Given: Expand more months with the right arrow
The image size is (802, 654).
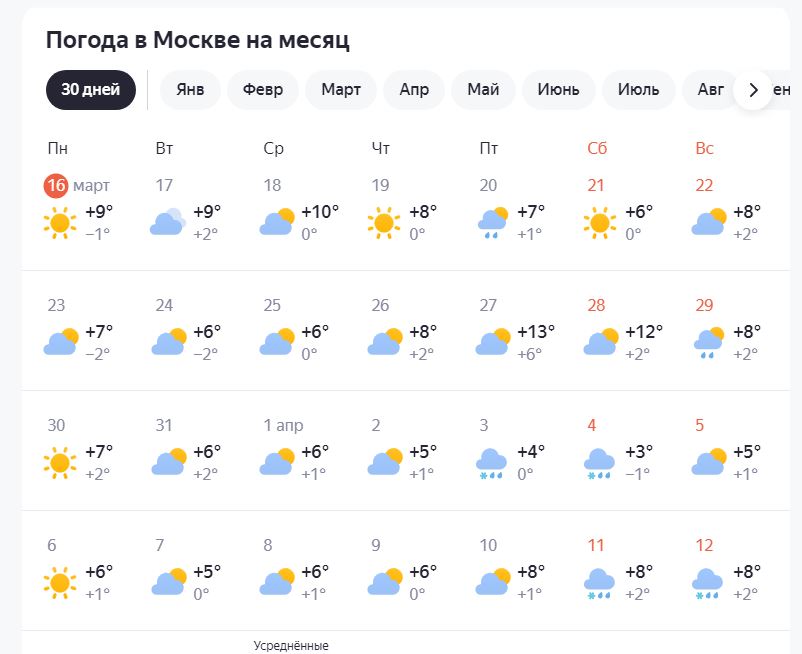Looking at the screenshot, I should [753, 90].
